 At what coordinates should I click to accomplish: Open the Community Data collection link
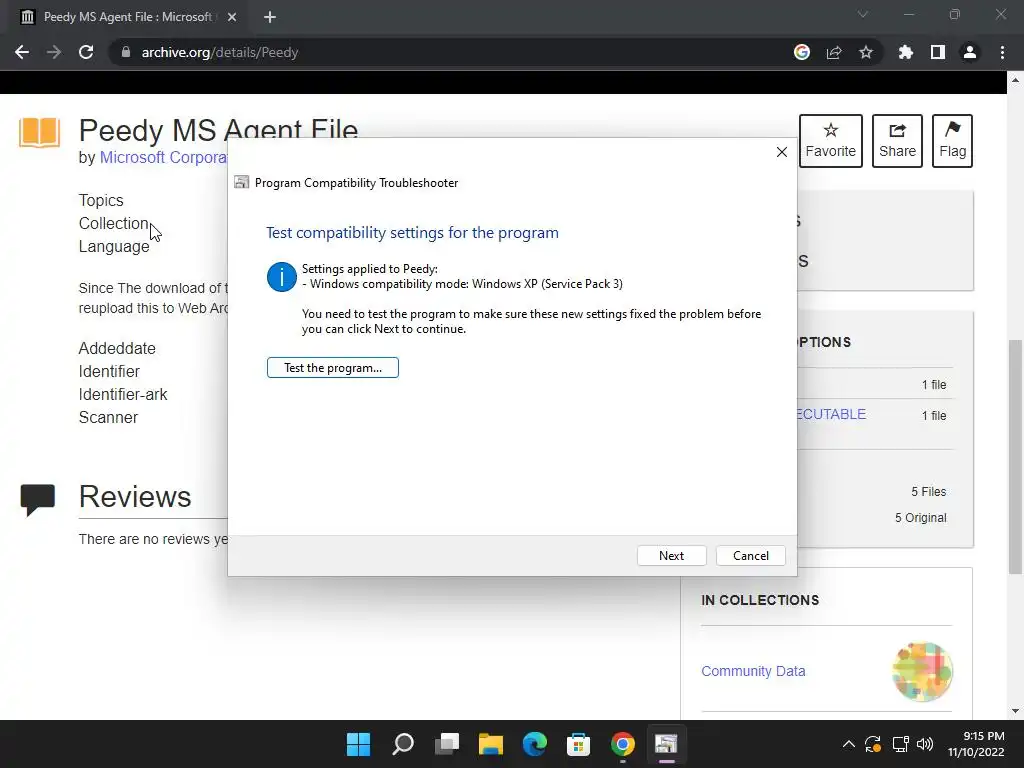point(753,671)
